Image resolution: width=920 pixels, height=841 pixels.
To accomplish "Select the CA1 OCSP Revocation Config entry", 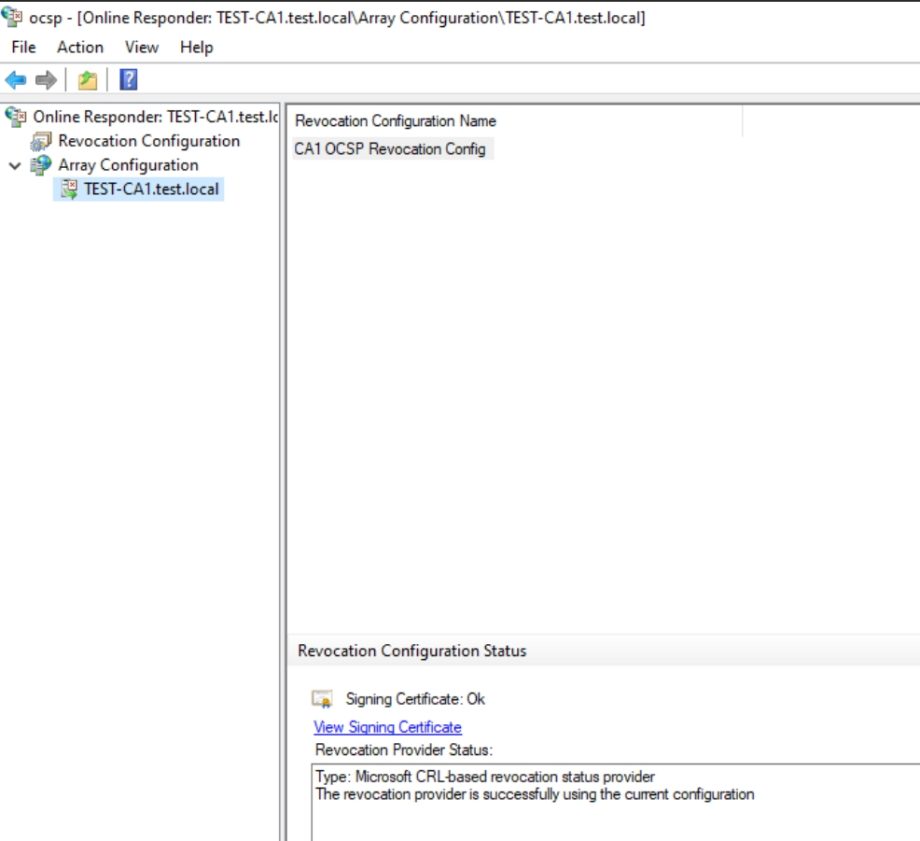I will [x=391, y=148].
